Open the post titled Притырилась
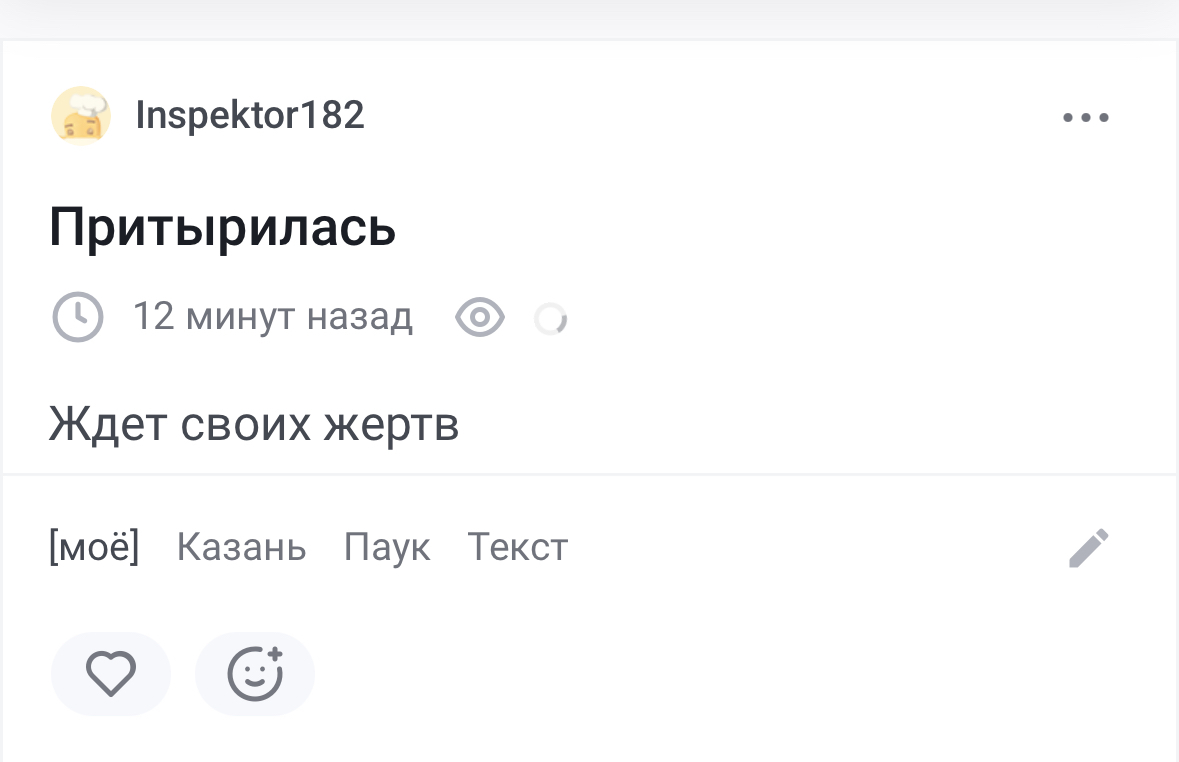Image resolution: width=1179 pixels, height=762 pixels. [222, 228]
